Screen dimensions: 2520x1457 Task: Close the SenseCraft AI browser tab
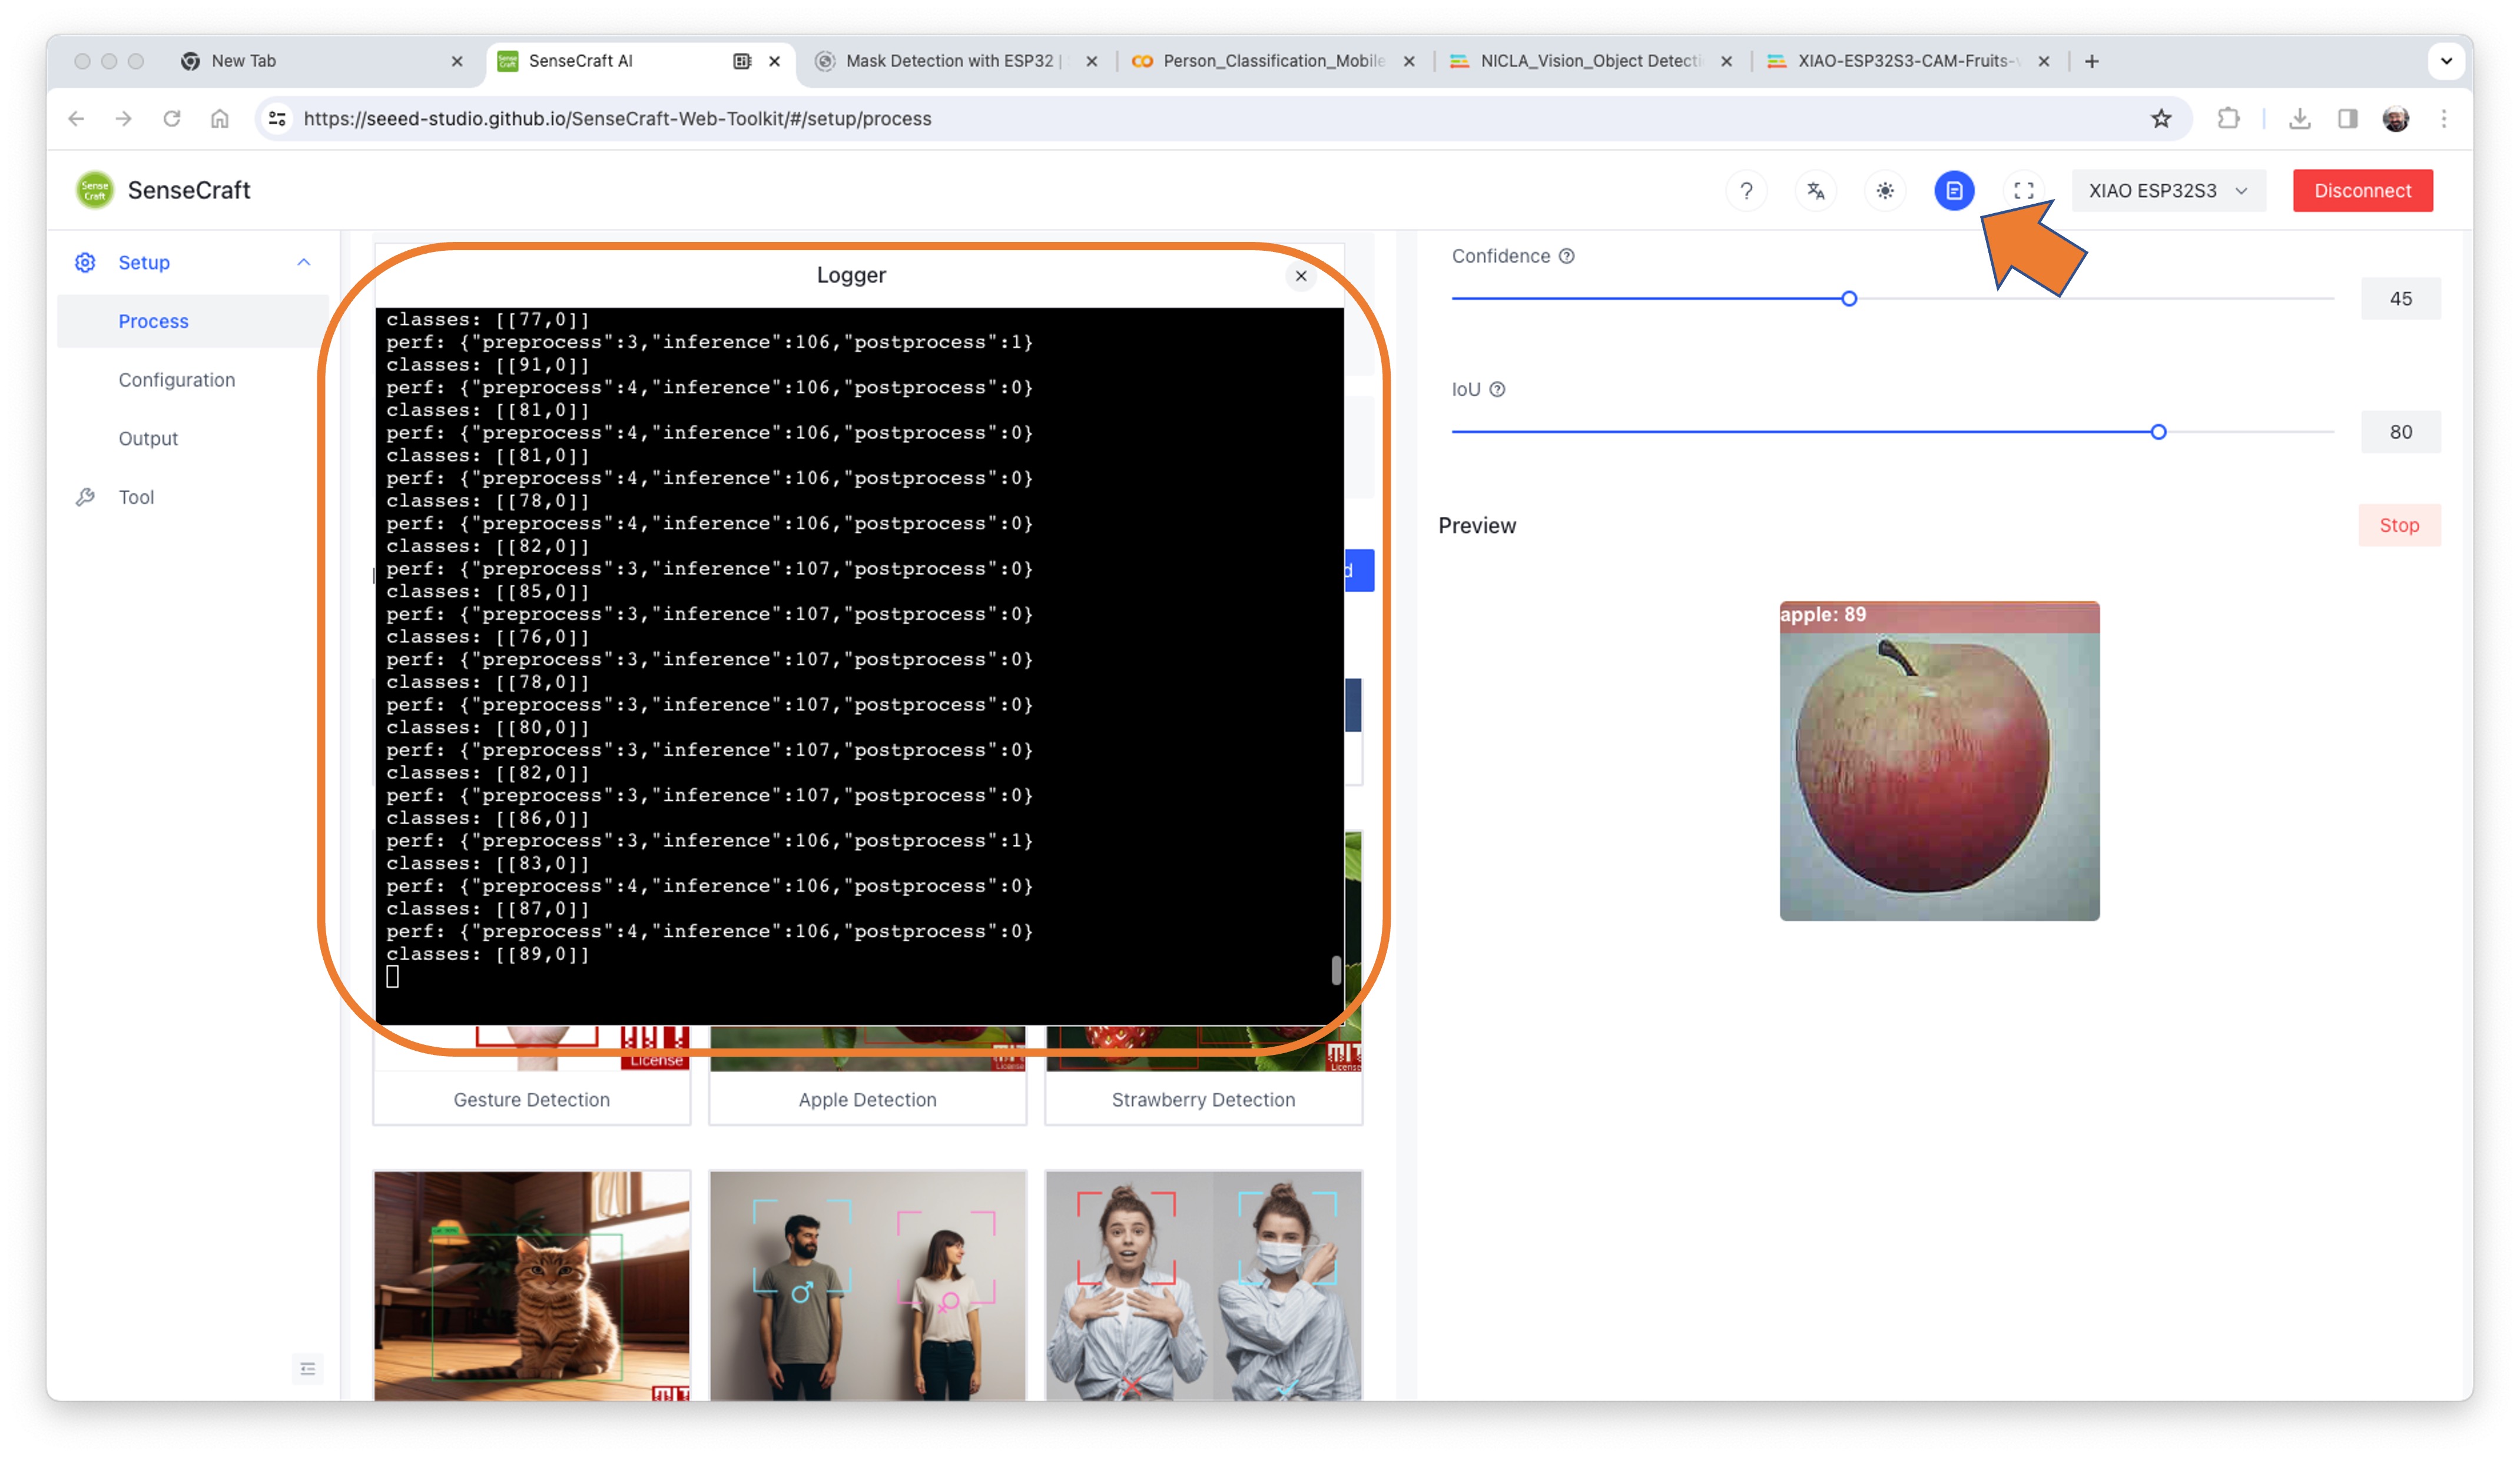point(774,61)
